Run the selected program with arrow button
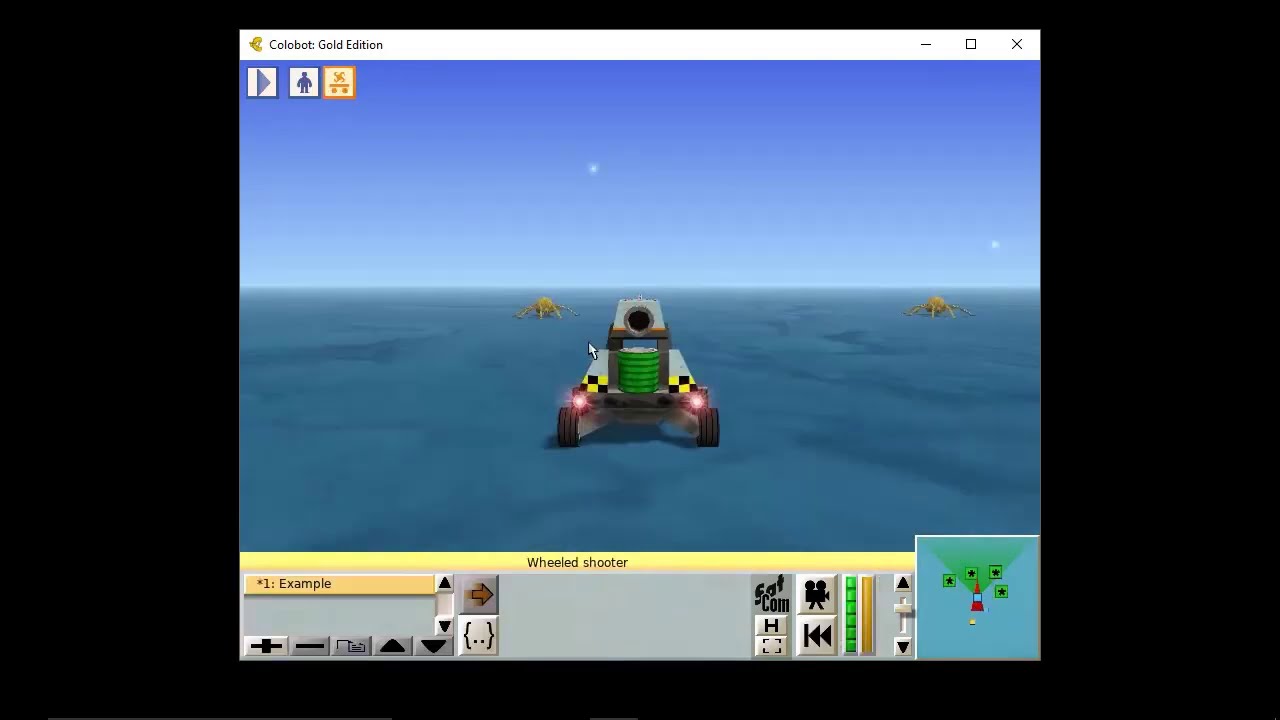 [479, 595]
